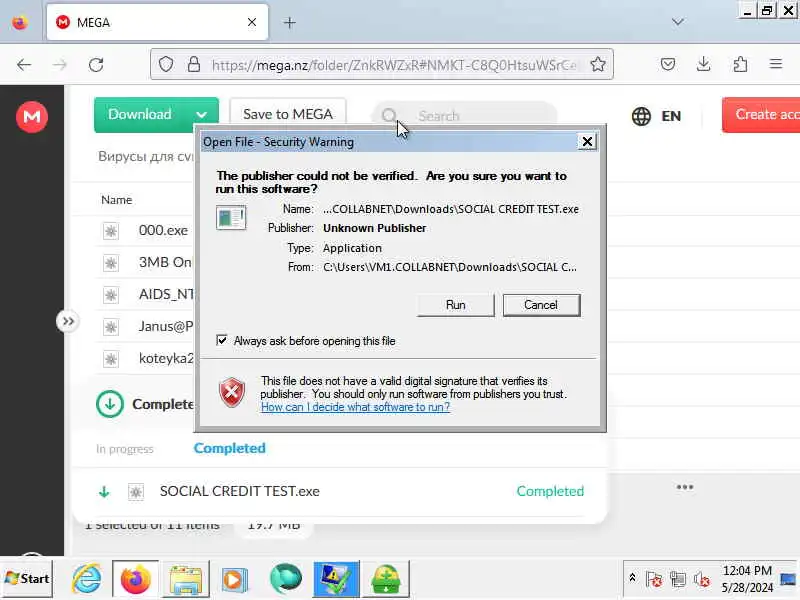
Task: Click SOCIAL CREDIT TEST.exe transfer row
Action: click(x=339, y=491)
